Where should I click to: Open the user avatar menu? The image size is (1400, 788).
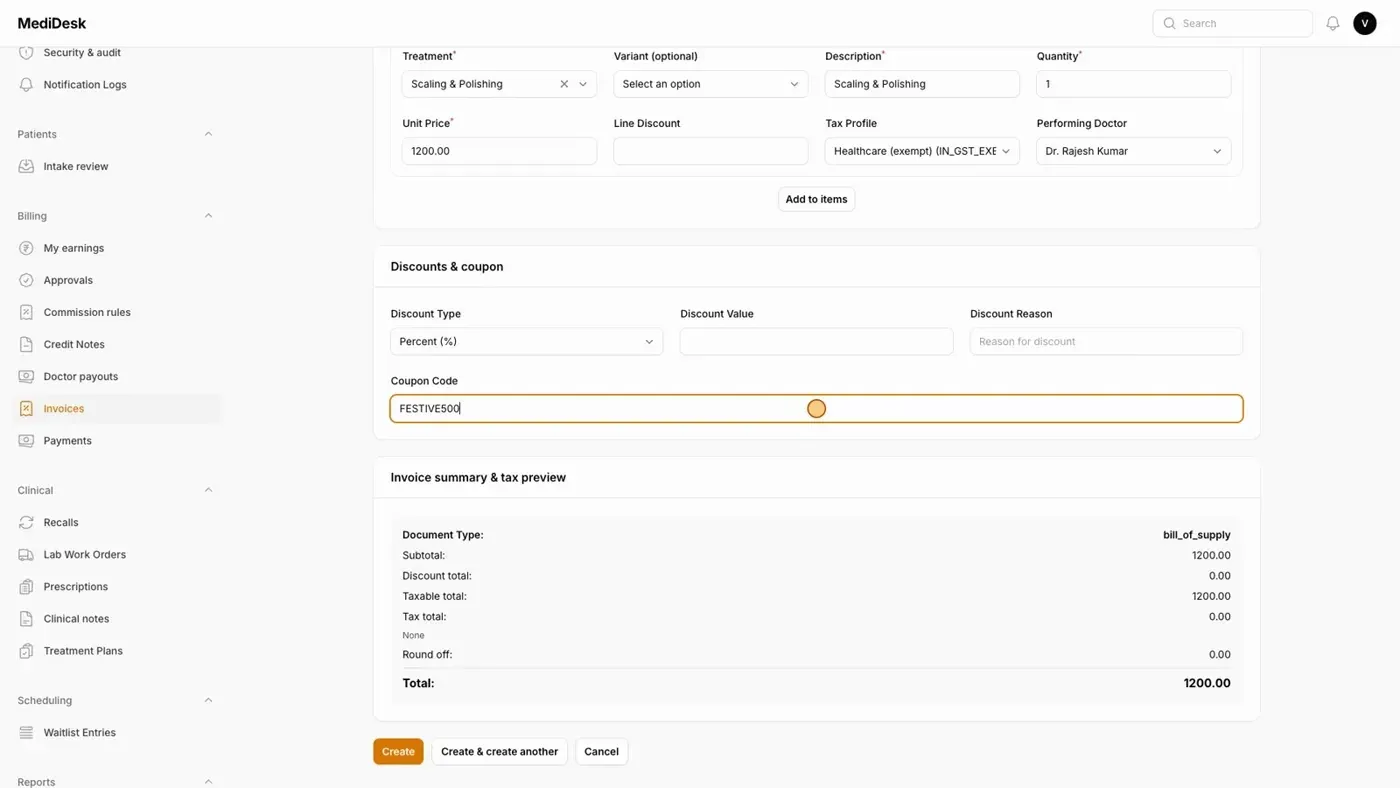[1365, 23]
